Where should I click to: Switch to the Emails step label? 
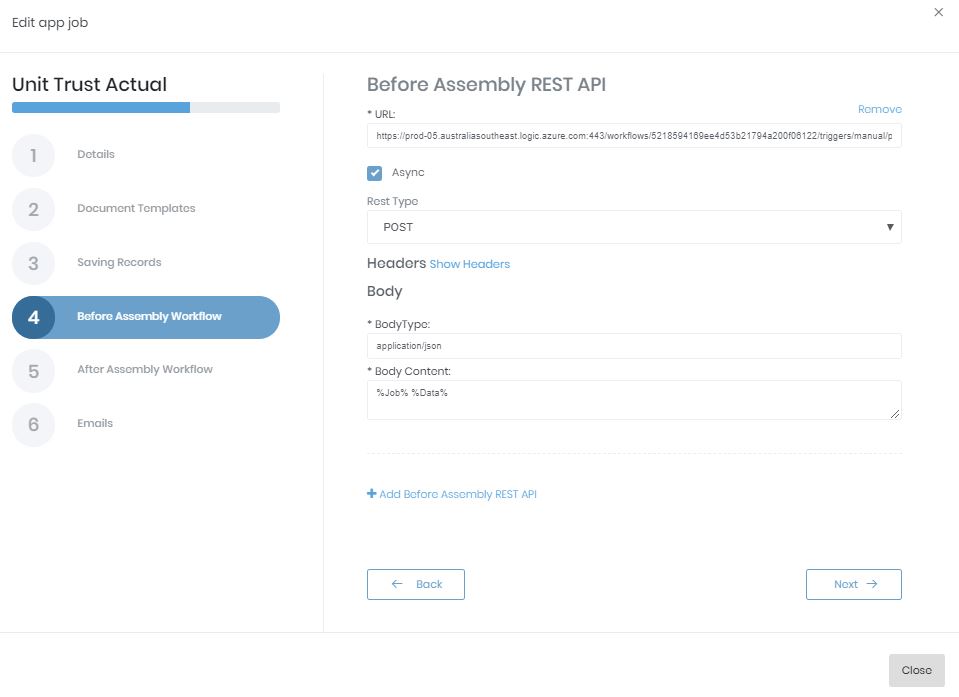95,423
